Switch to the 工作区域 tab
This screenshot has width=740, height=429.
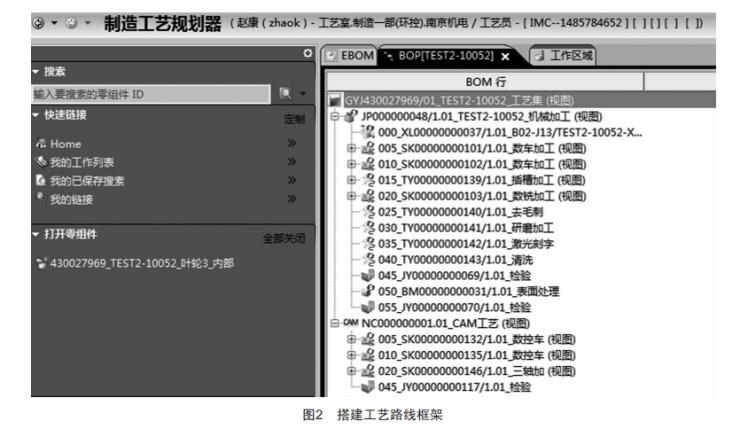tap(563, 56)
